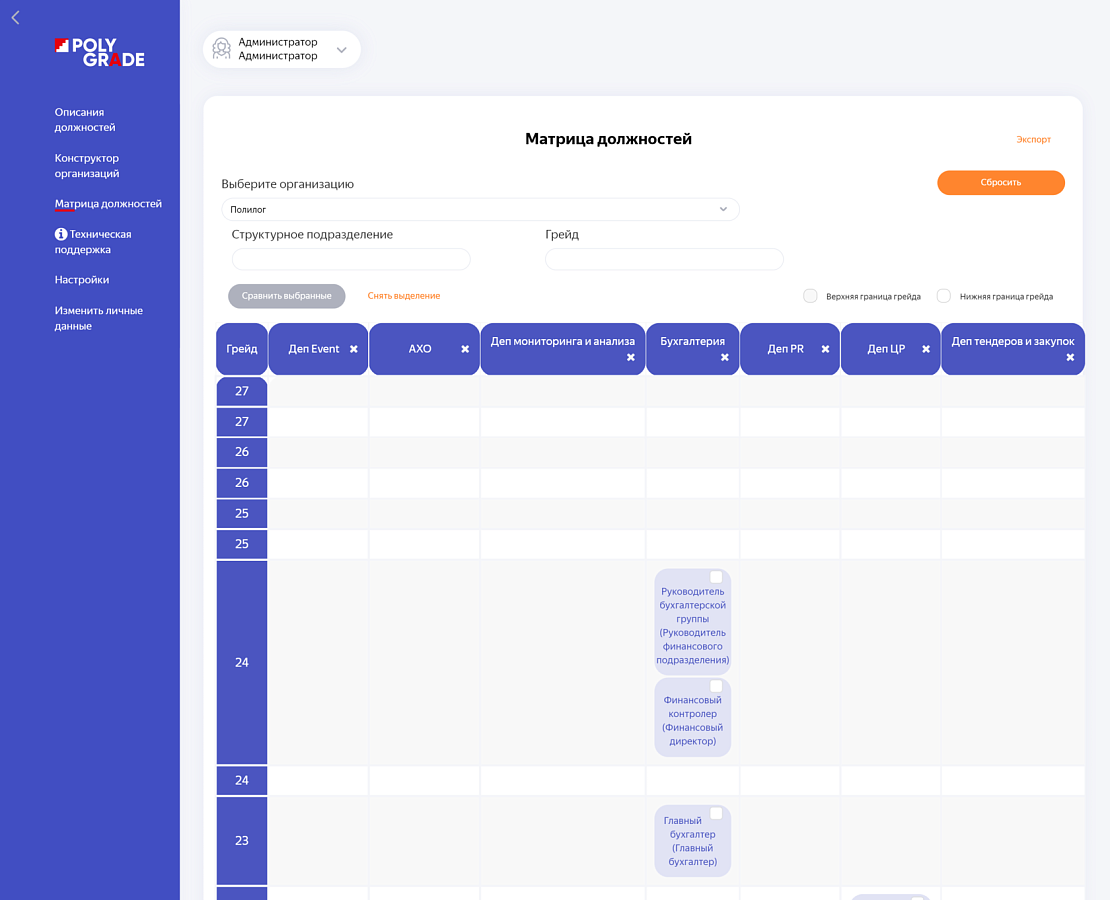This screenshot has height=900, width=1110.
Task: Click the Экспорт link
Action: pos(1034,139)
